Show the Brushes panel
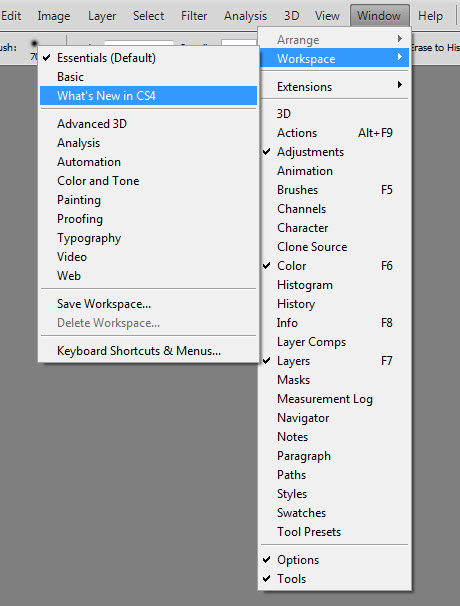Viewport: 460px width, 606px height. 334,190
